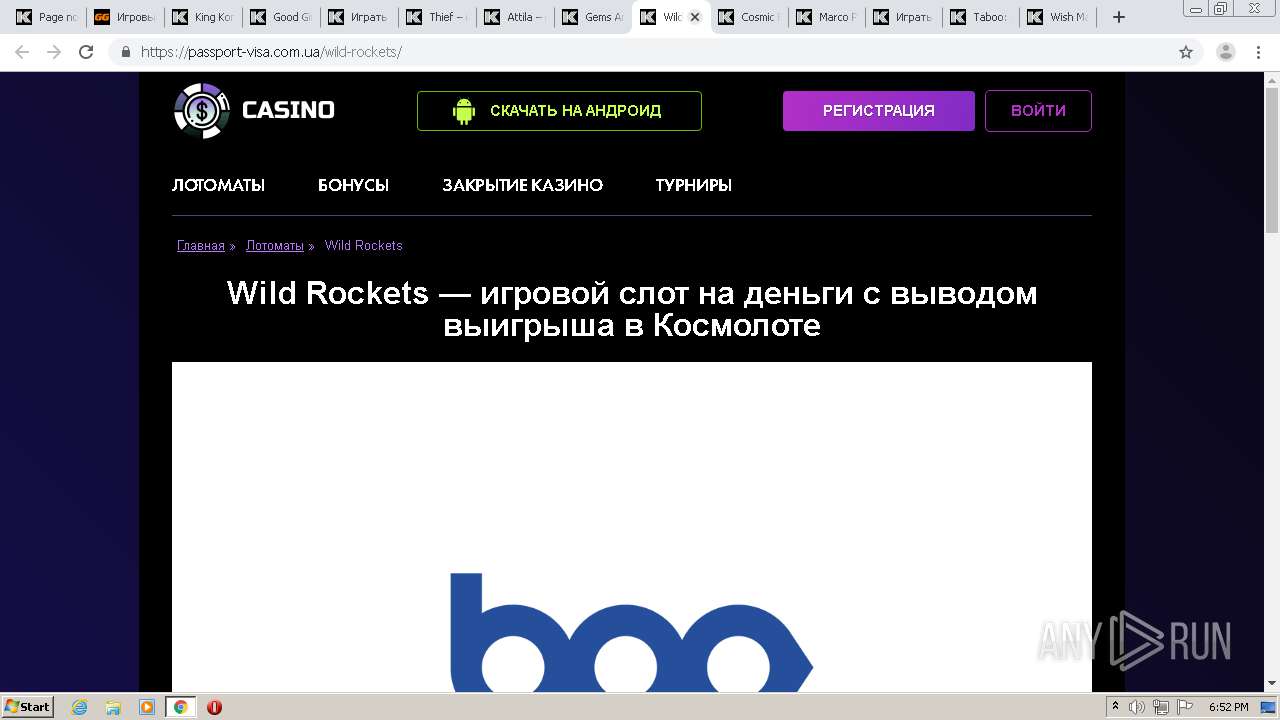Open the media player taskbar icon
Image resolution: width=1280 pixels, height=720 pixels.
146,707
